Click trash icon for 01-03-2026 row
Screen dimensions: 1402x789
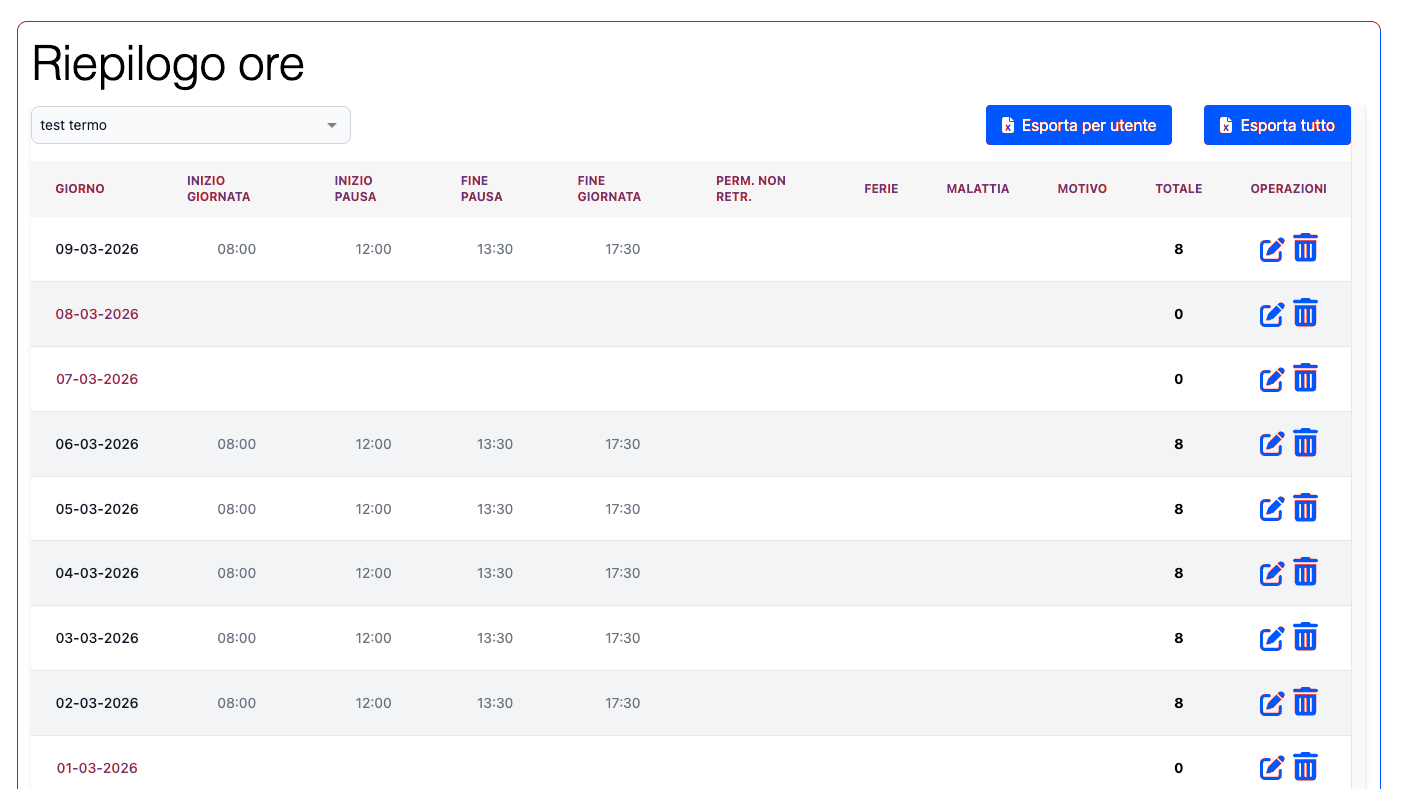point(1305,767)
